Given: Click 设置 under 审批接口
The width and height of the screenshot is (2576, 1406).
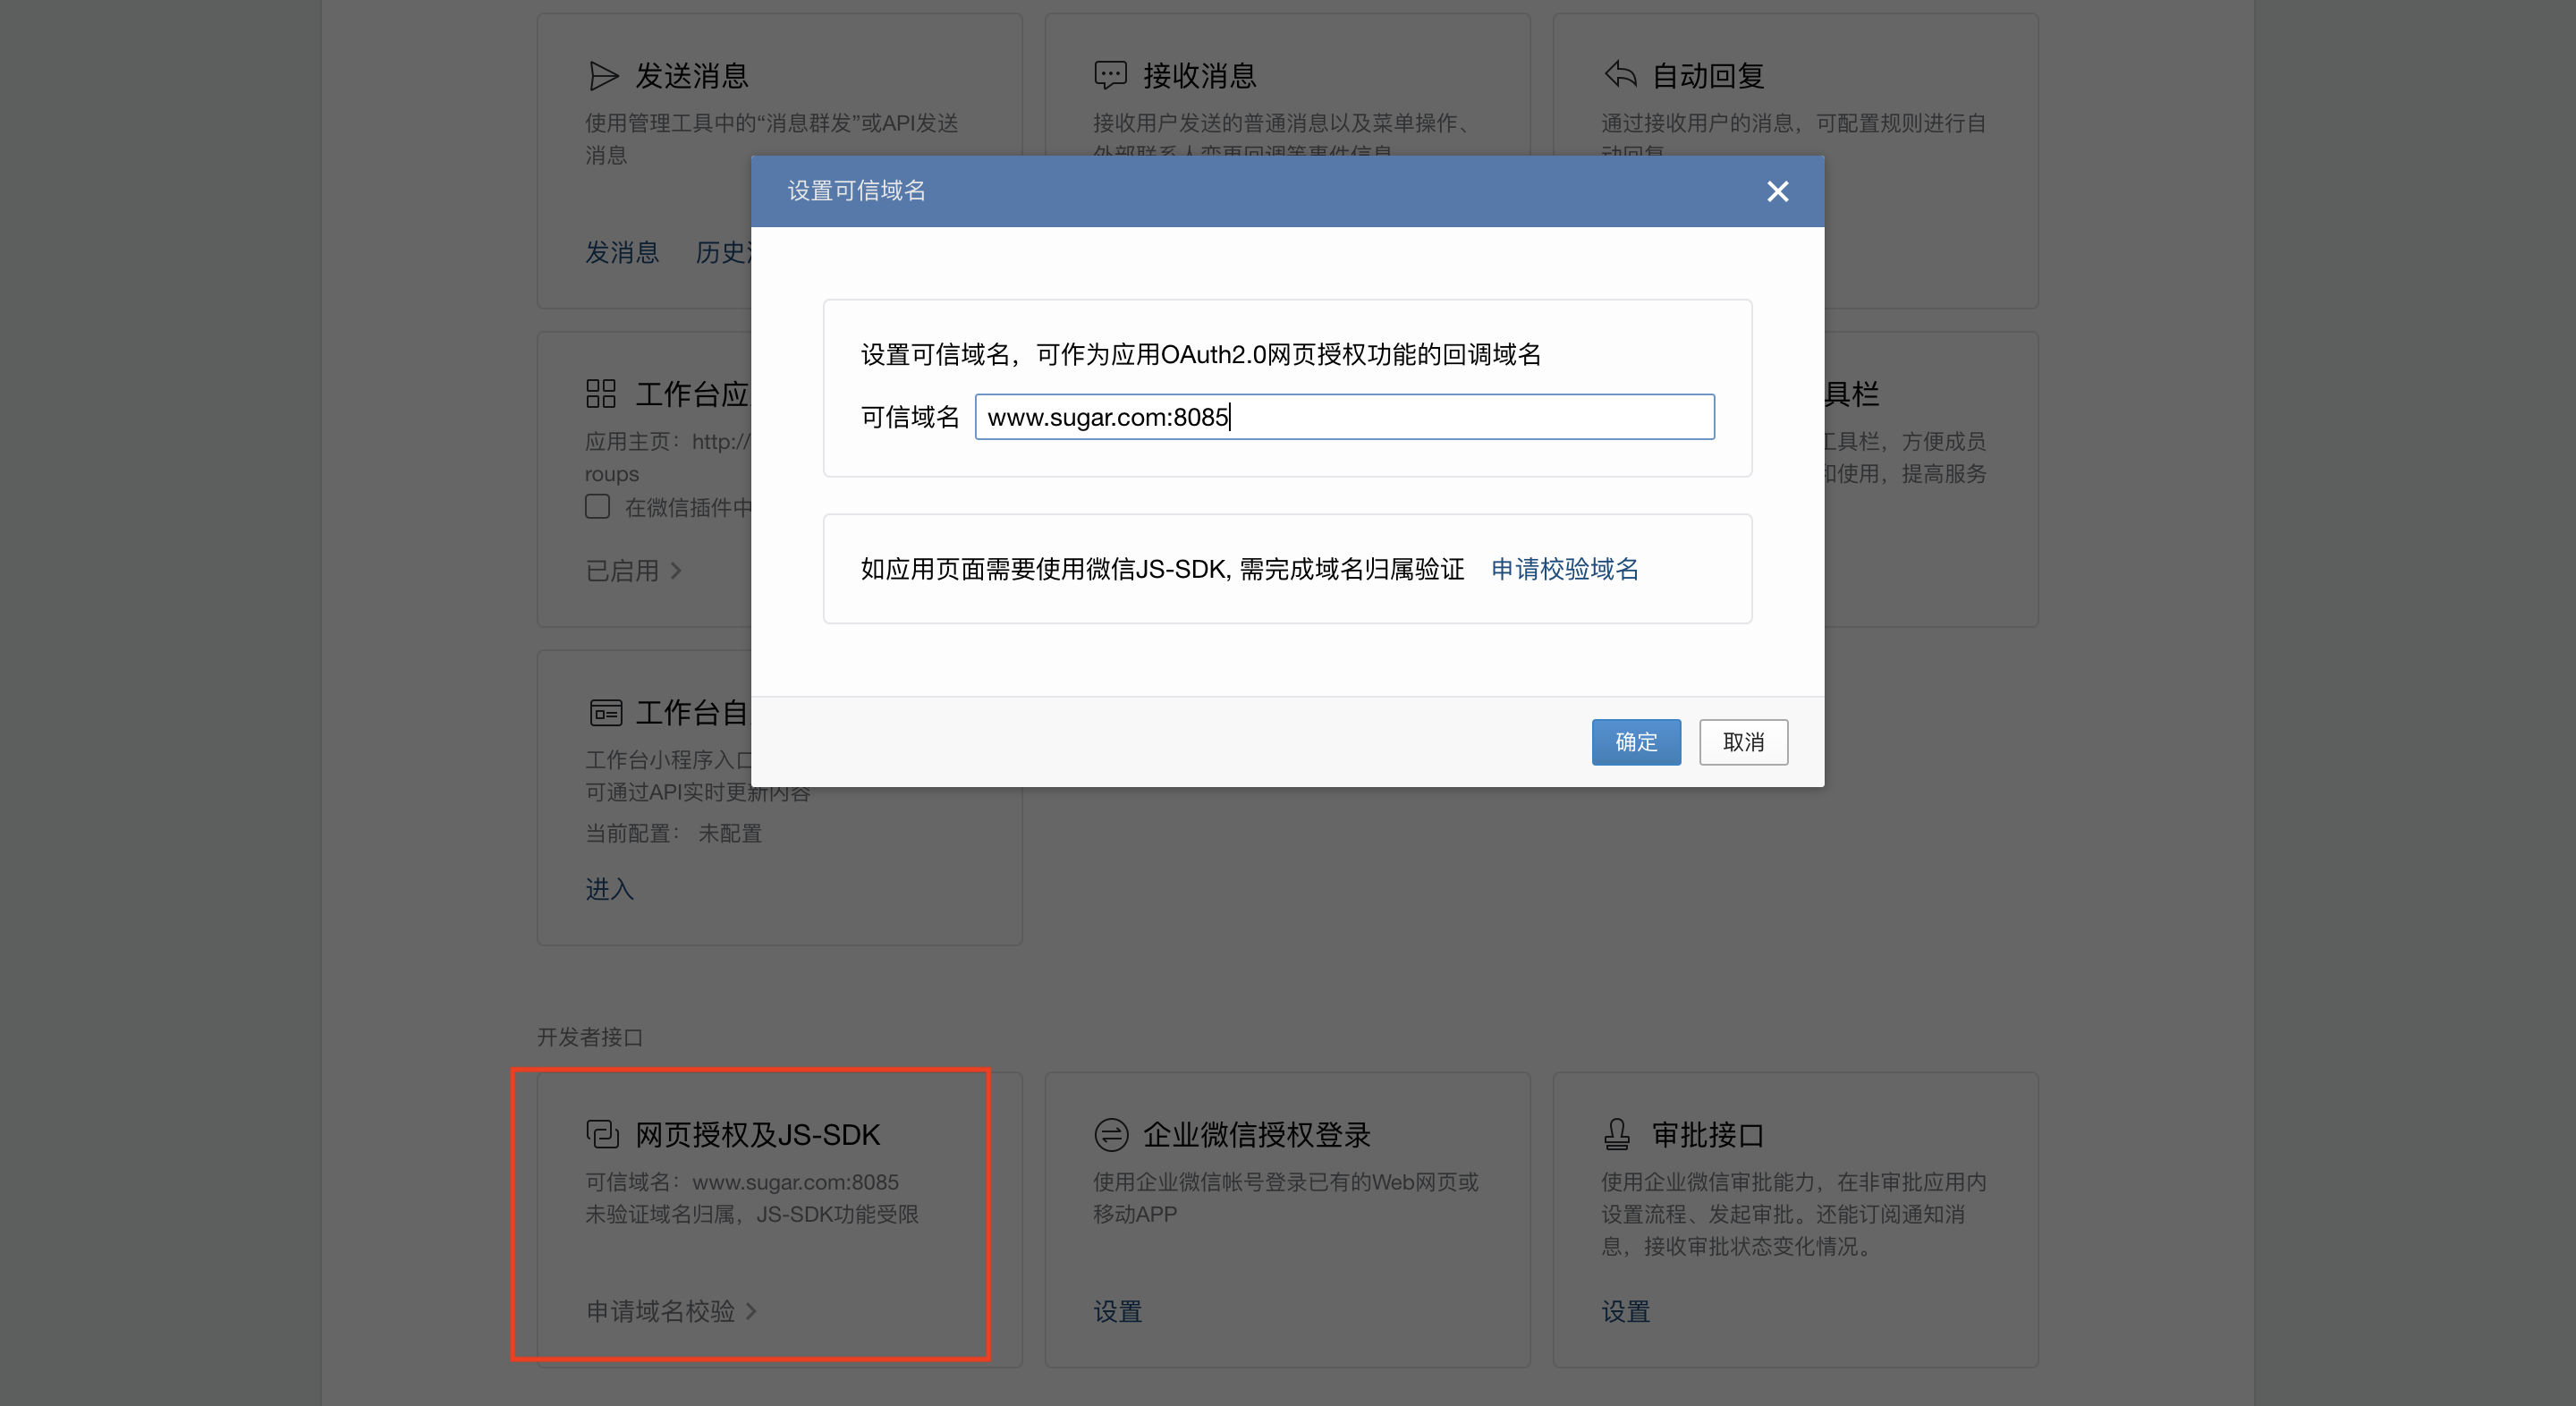Looking at the screenshot, I should (x=1626, y=1311).
